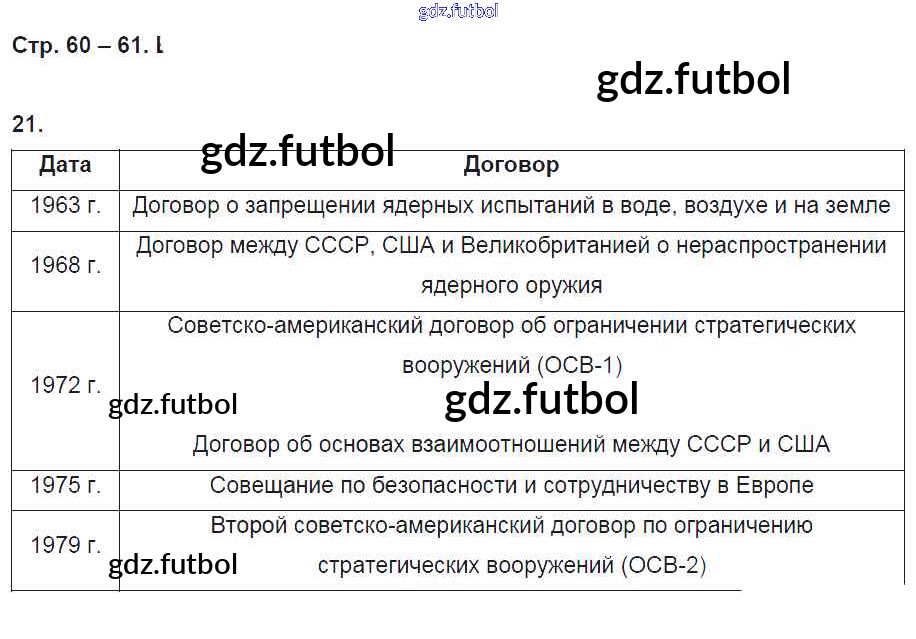
Task: Click the 'вооружений (ОСВ-1)' text
Action: click(512, 366)
